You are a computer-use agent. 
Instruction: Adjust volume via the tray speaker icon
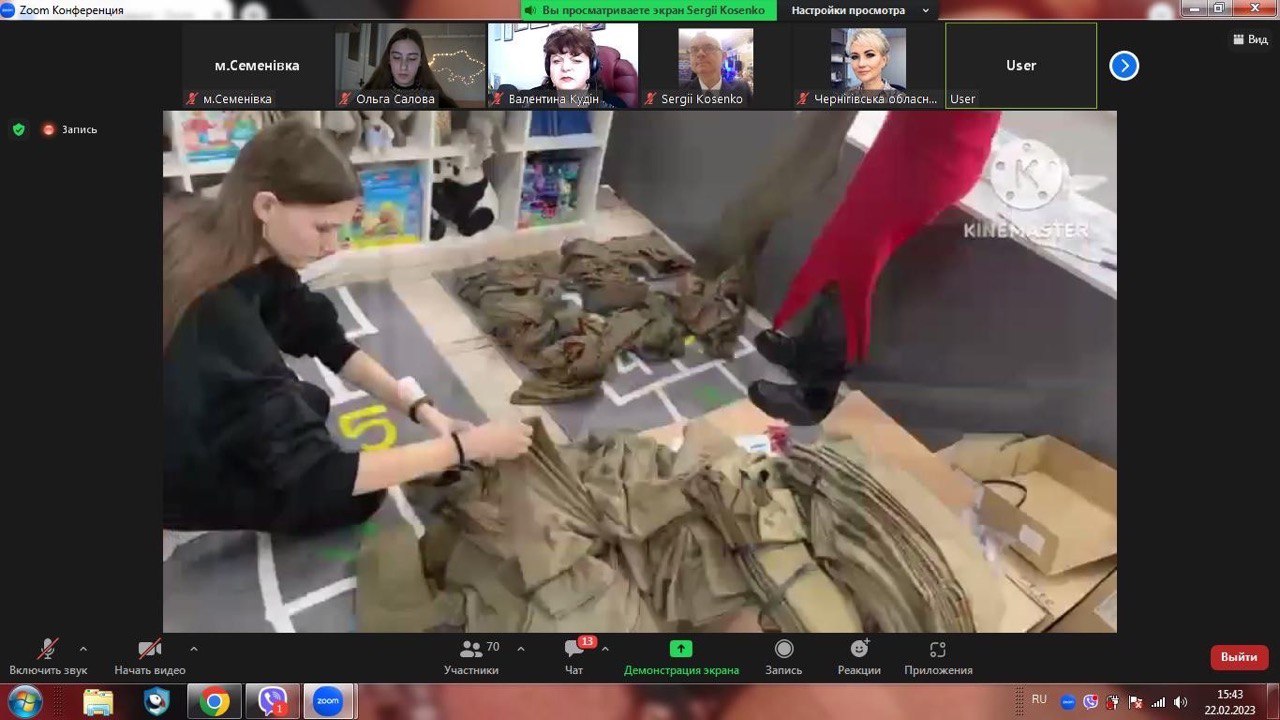(1181, 702)
